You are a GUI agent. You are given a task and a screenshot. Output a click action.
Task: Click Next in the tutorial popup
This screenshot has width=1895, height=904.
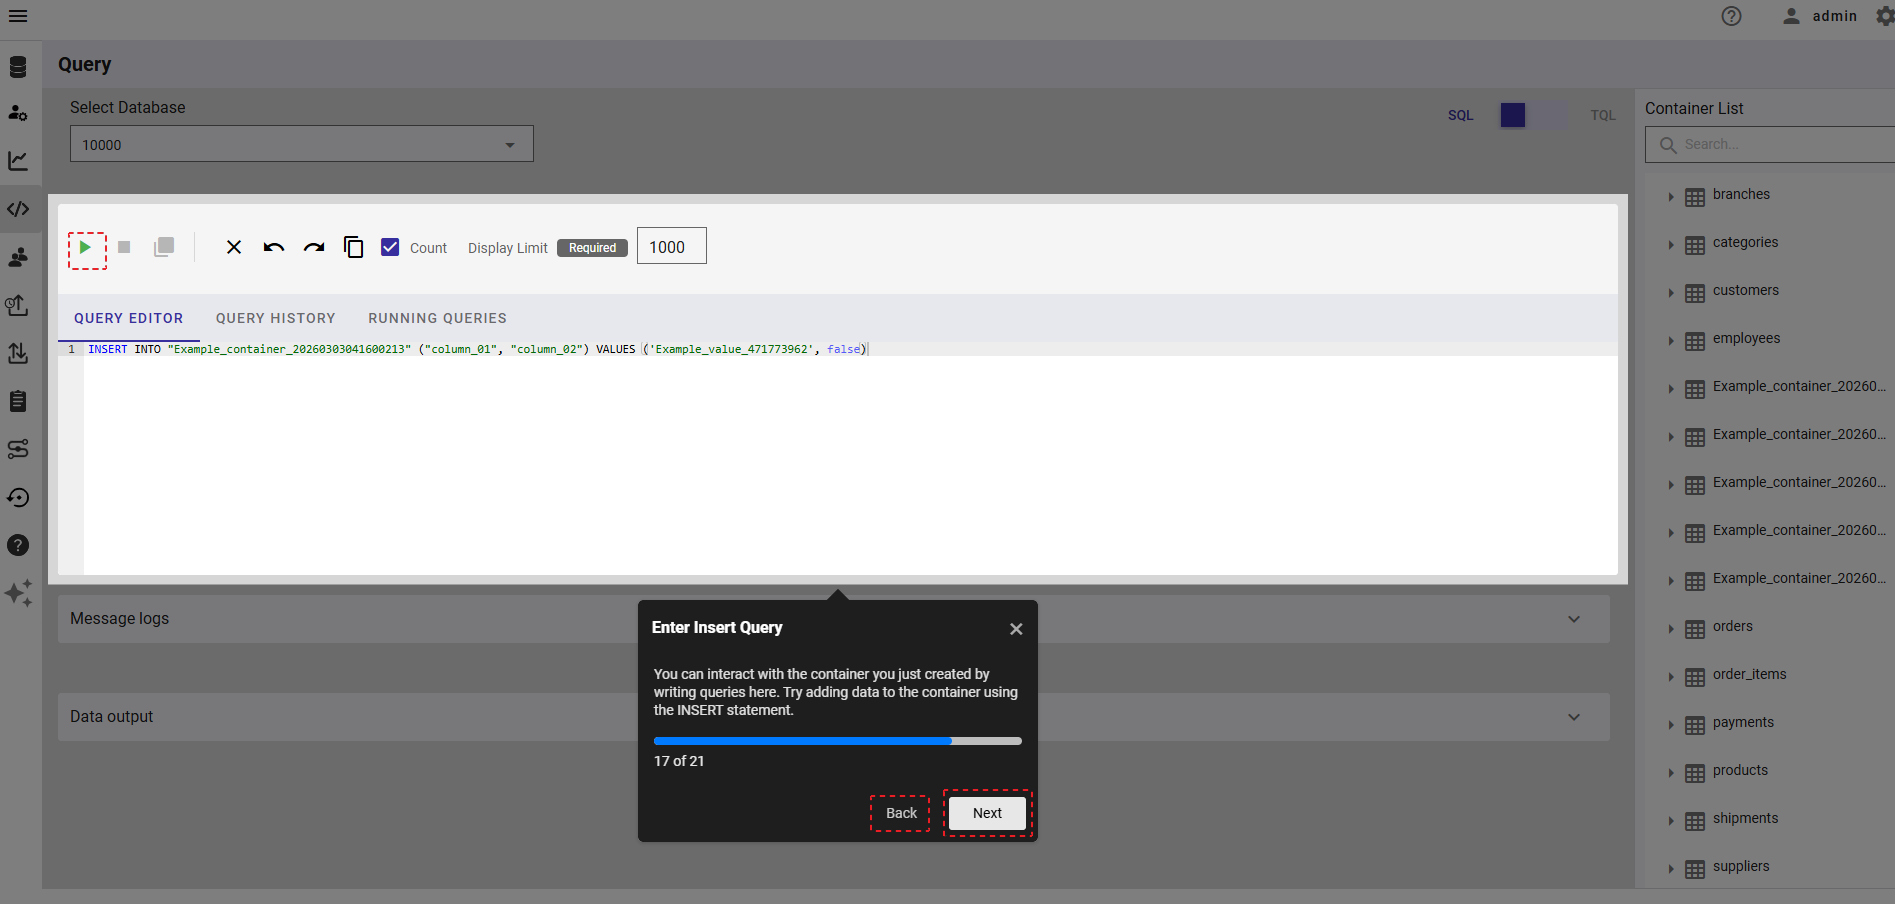(987, 813)
